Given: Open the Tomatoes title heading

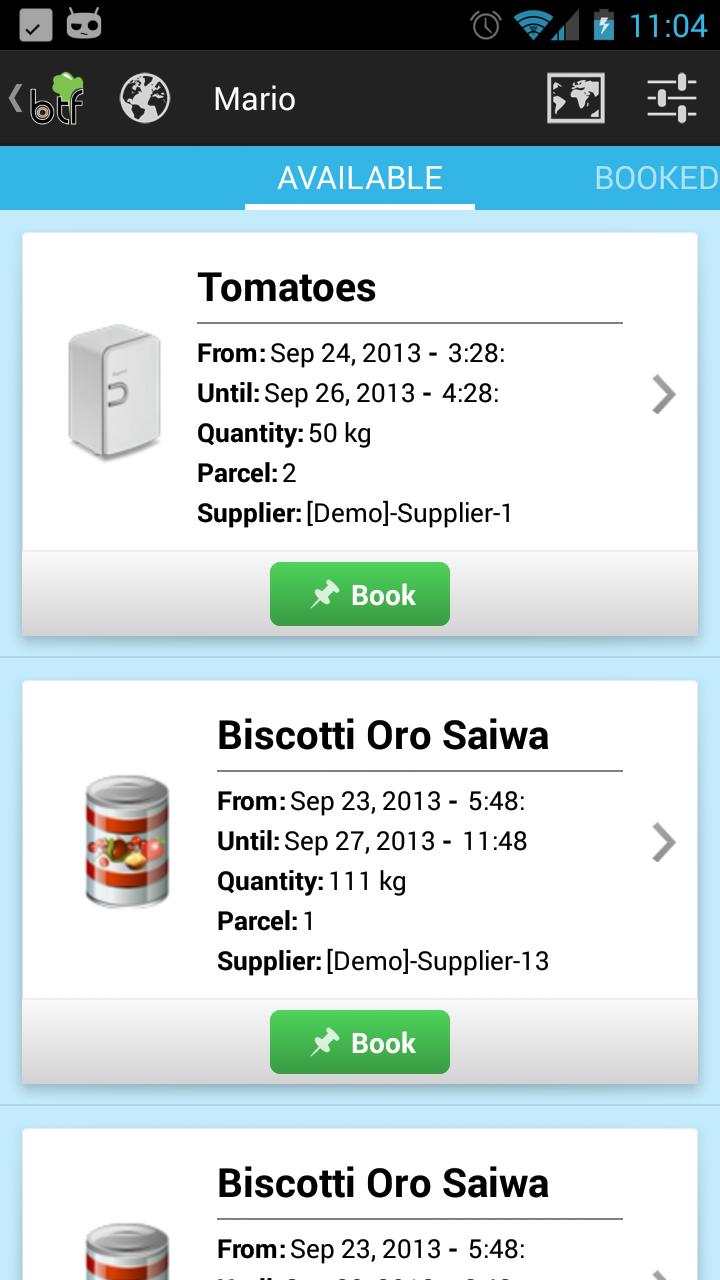Looking at the screenshot, I should click(287, 287).
